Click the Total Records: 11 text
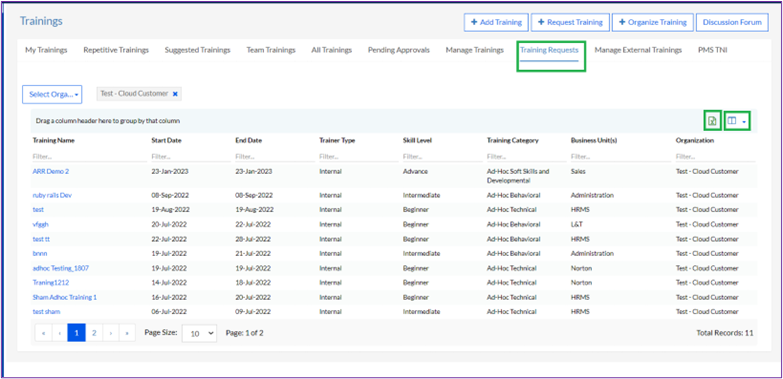Viewport: 783px width, 379px height. click(x=725, y=333)
